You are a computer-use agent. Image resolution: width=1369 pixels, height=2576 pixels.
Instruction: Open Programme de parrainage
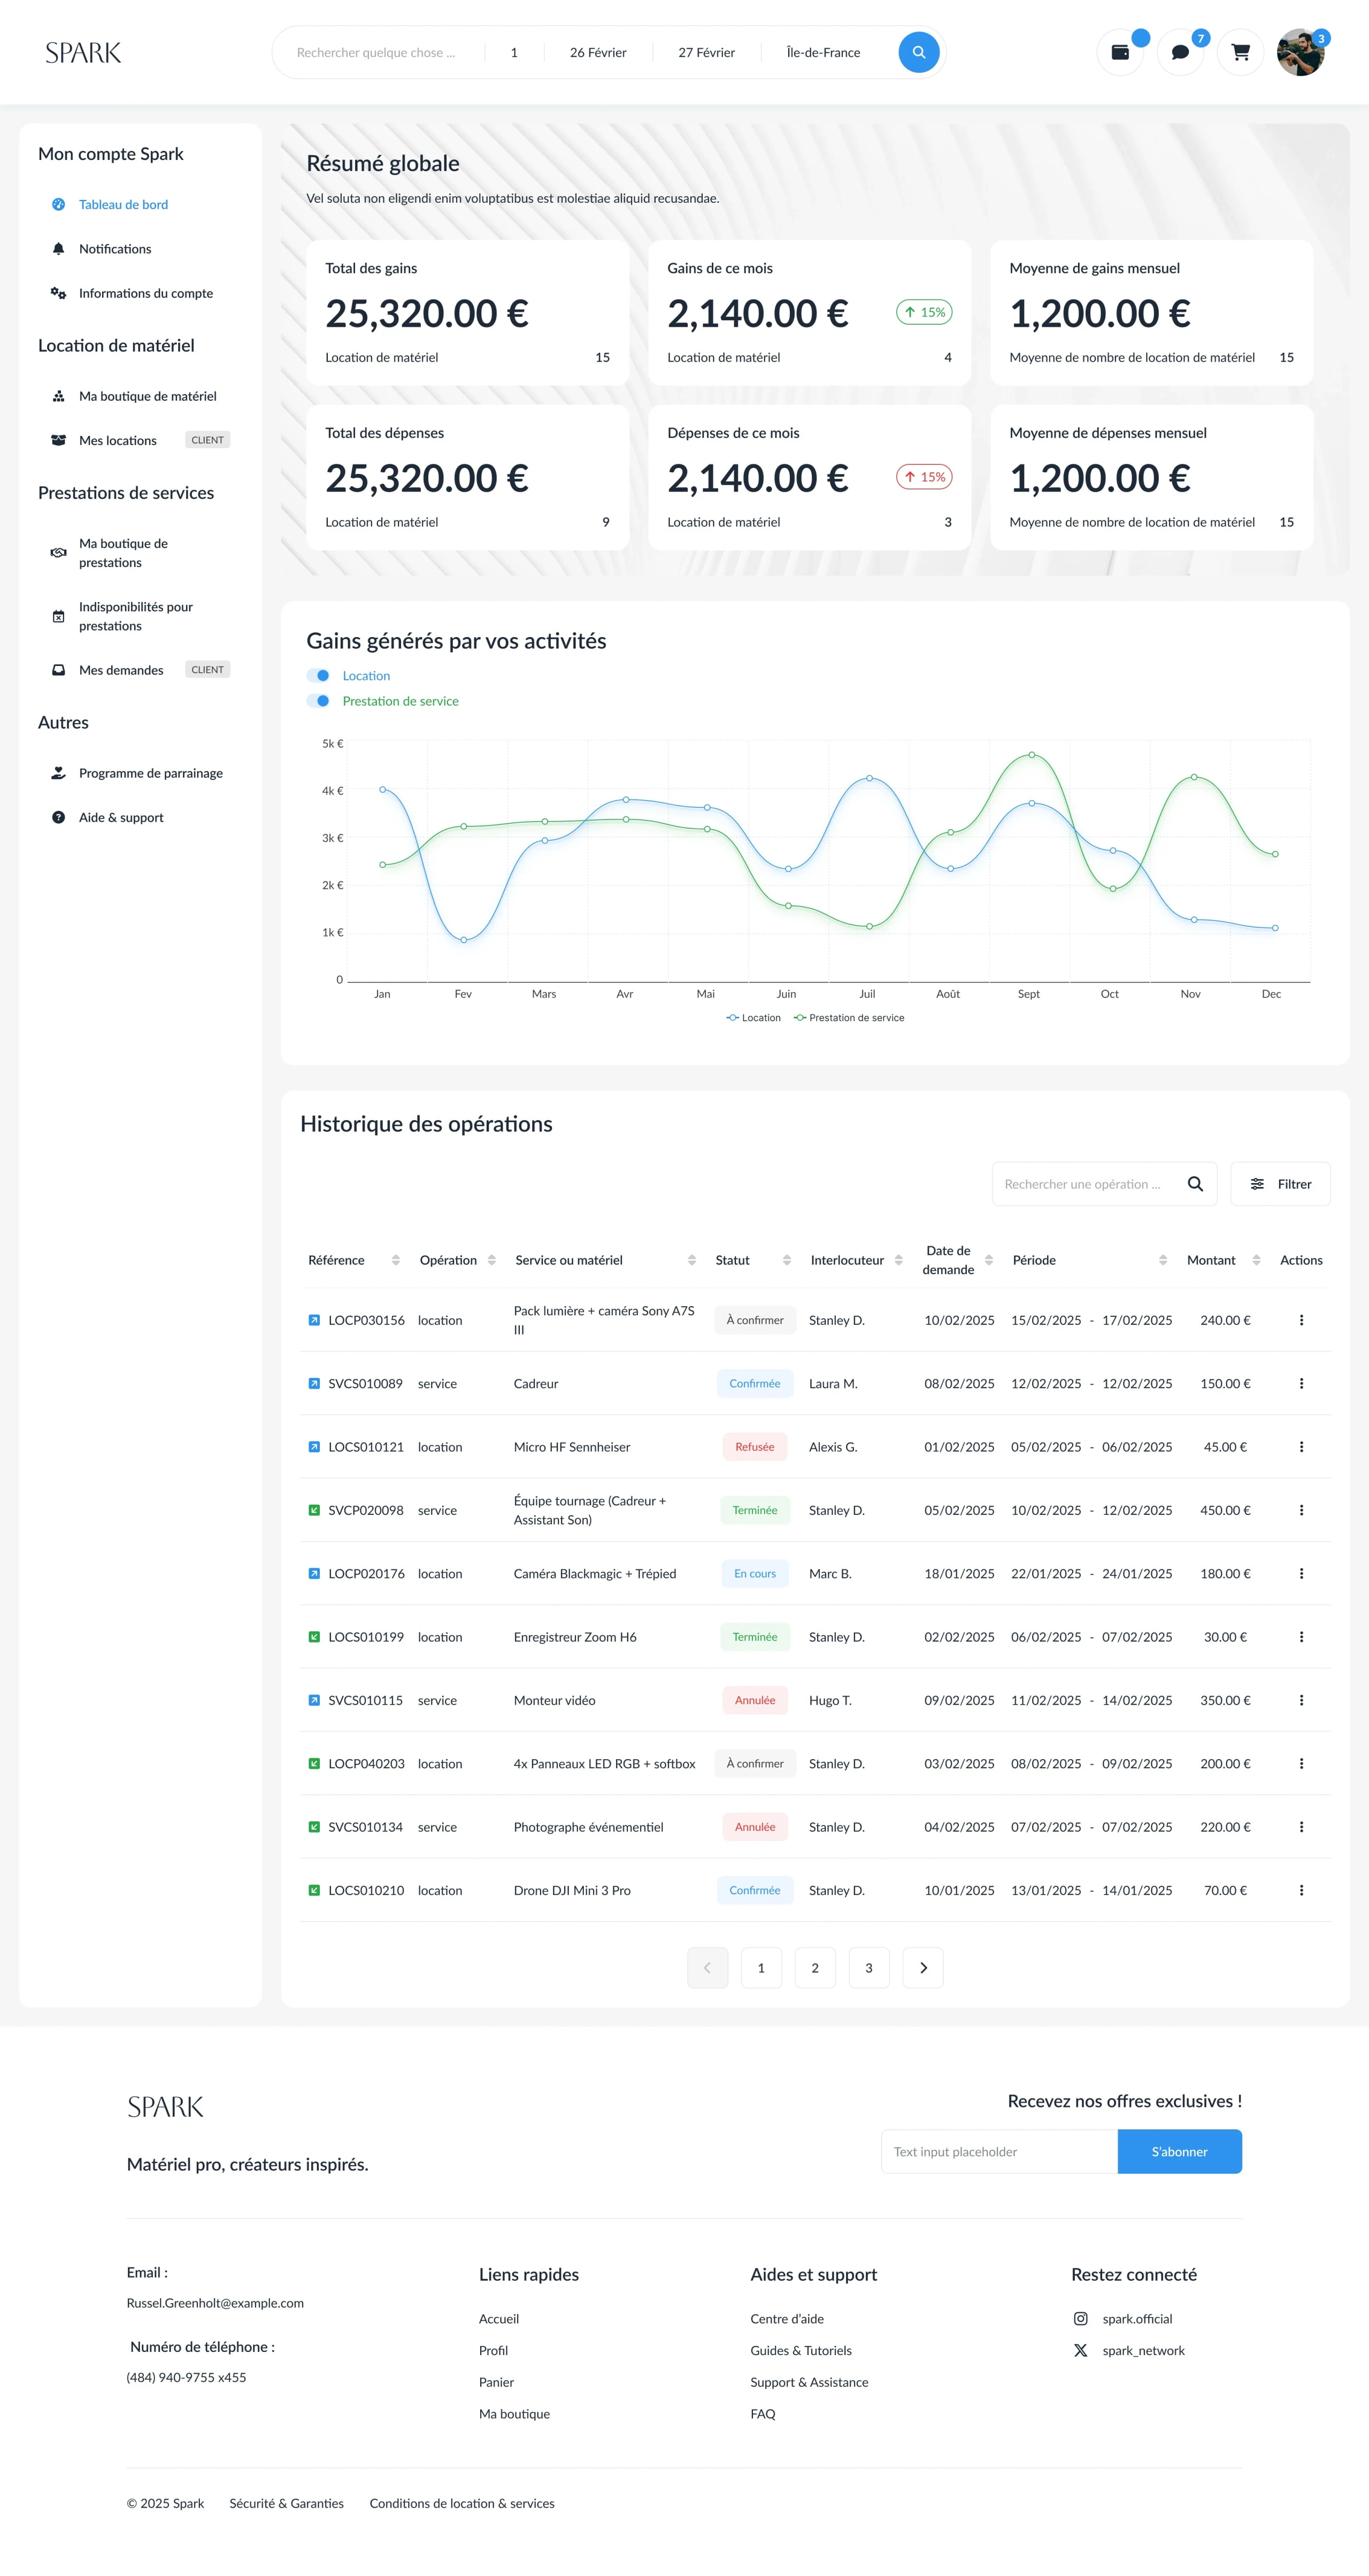coord(151,773)
